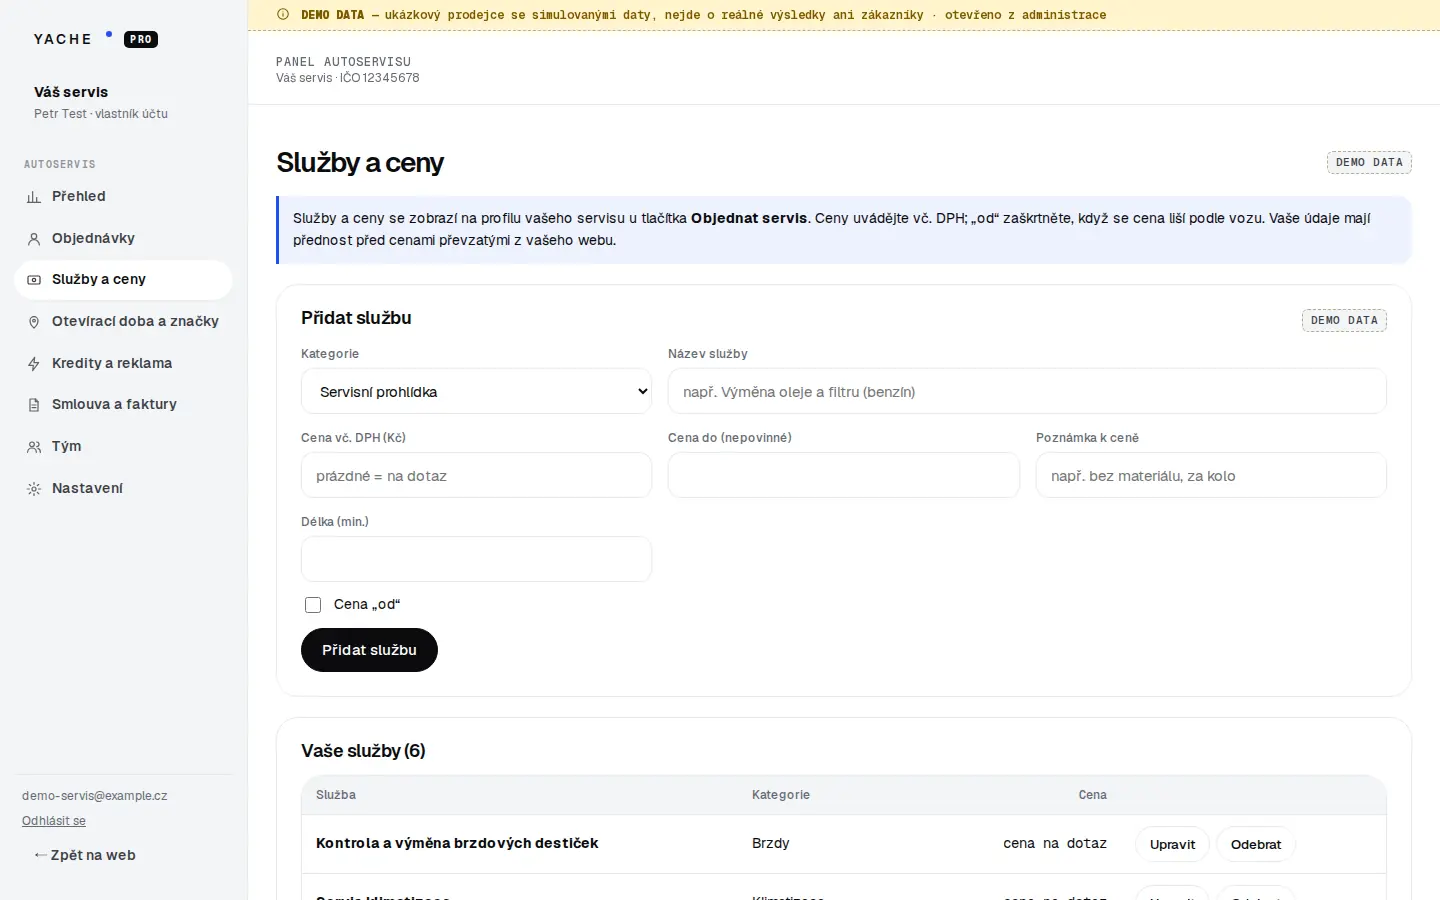Click the Odhlásit se link
Viewport: 1440px width, 900px height.
coord(54,821)
